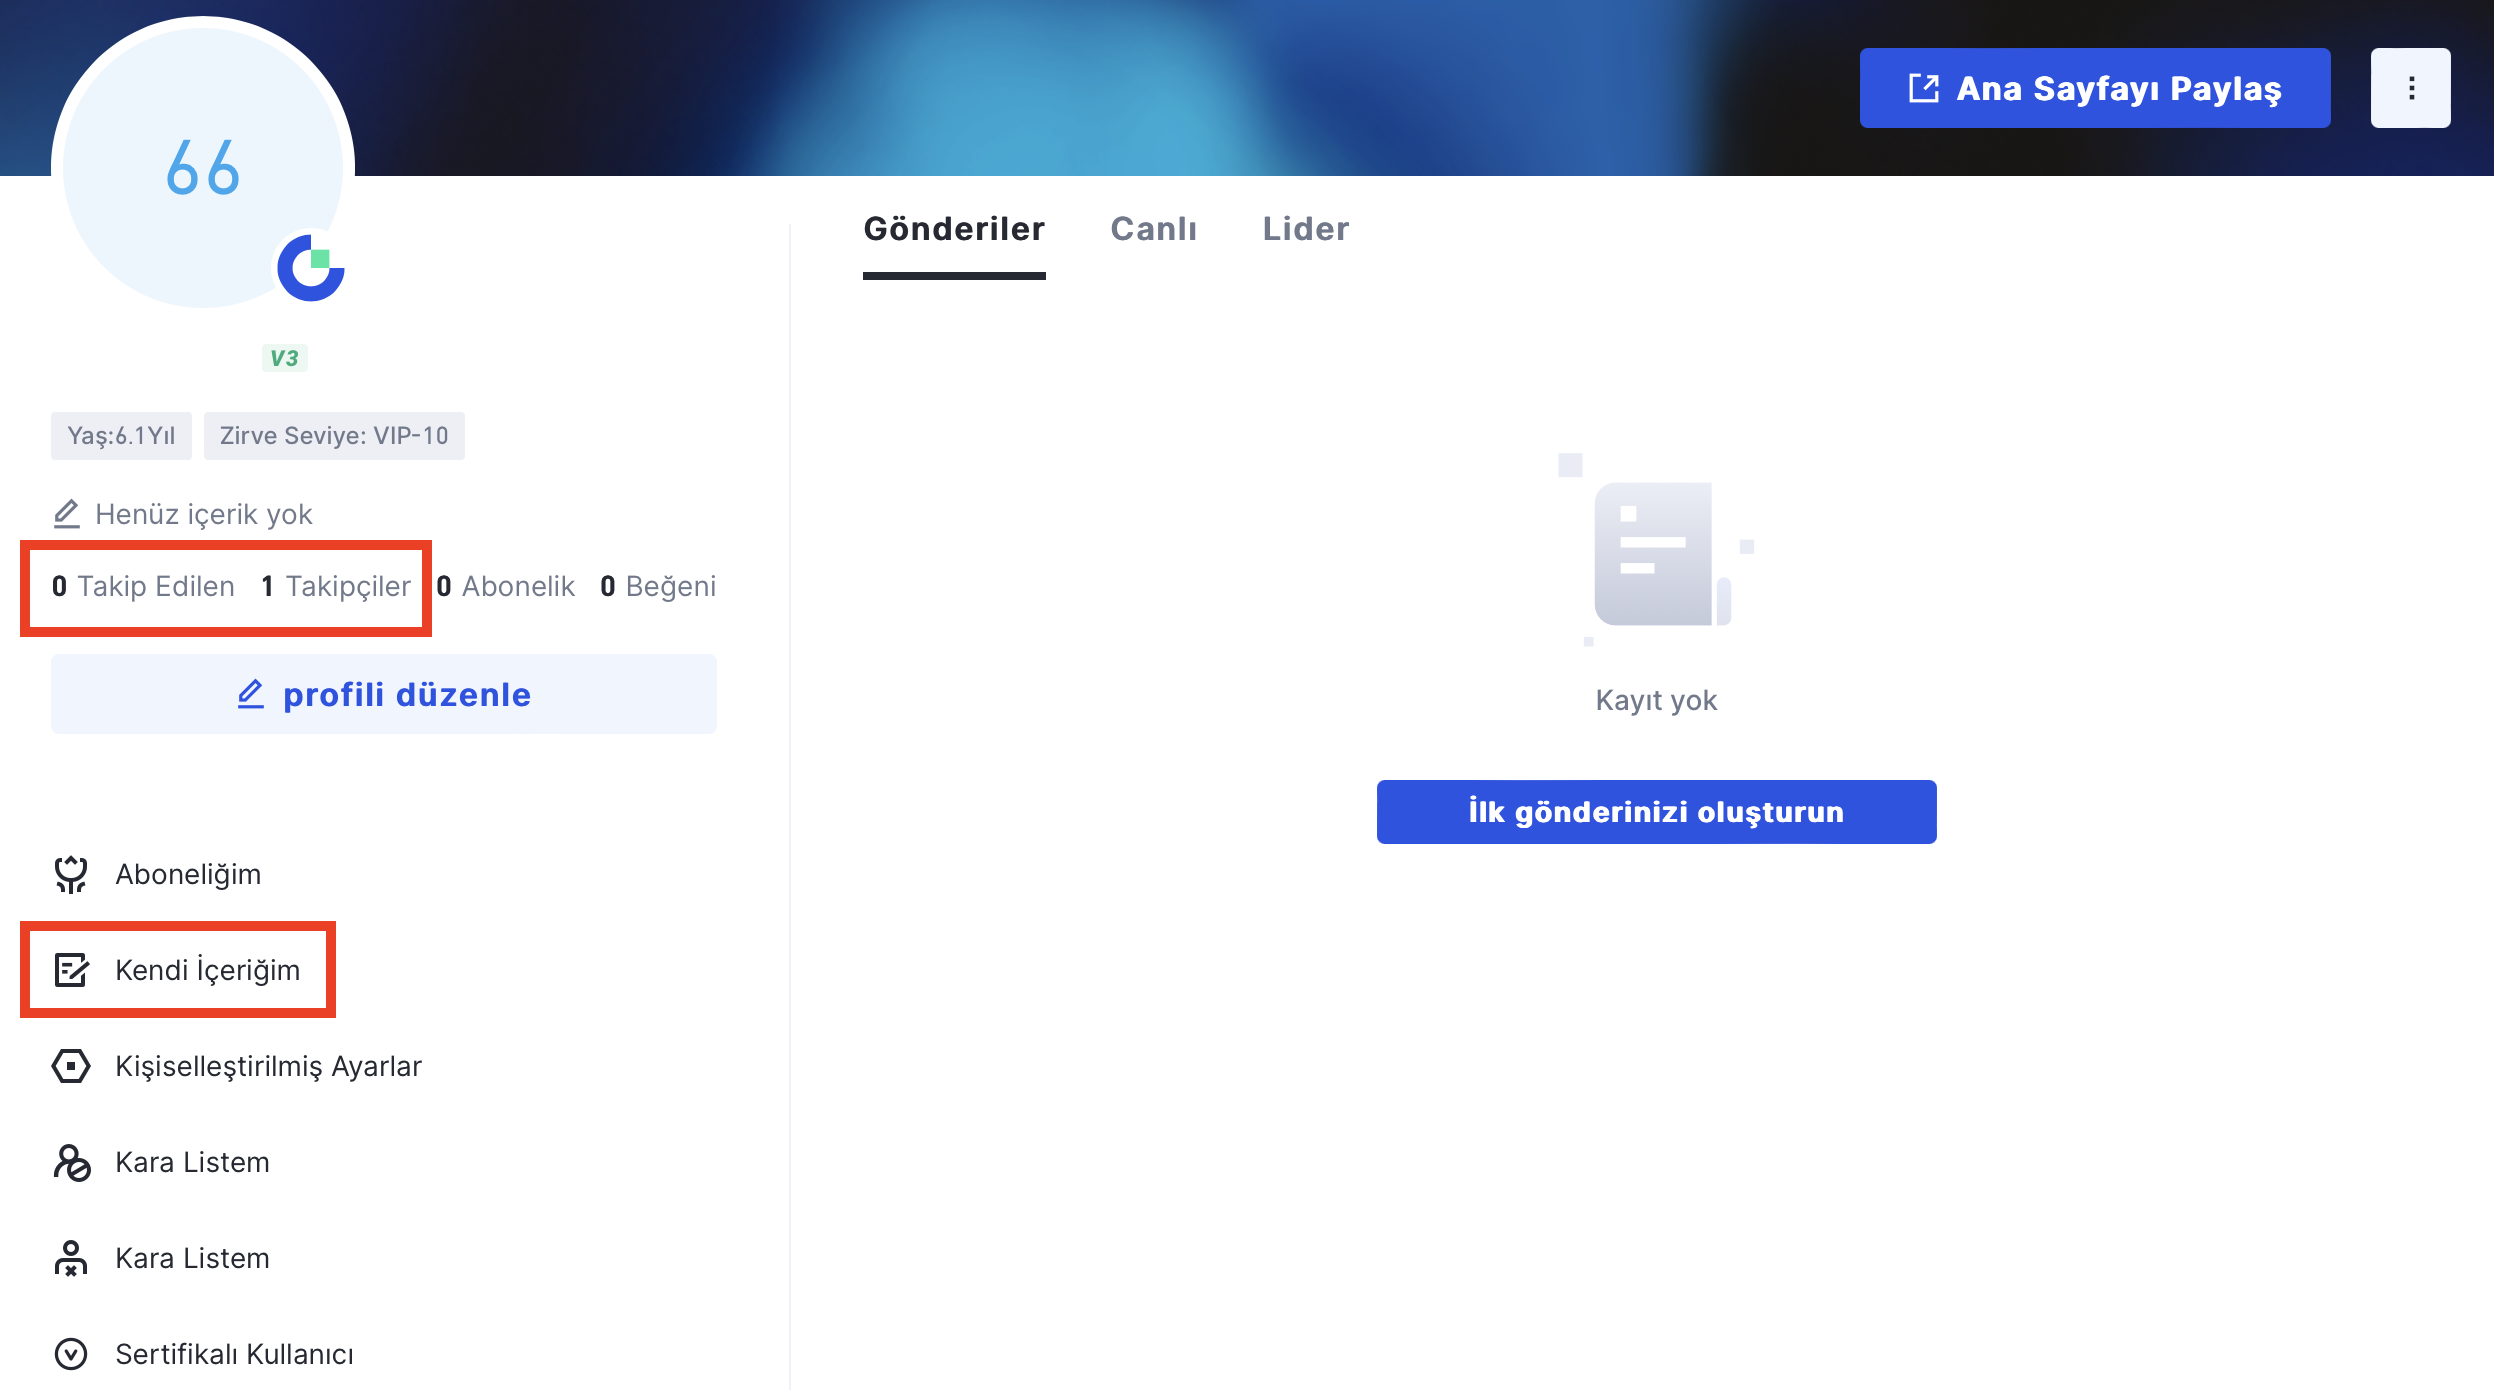The height and width of the screenshot is (1398, 2494).
Task: Switch to the Lider tab
Action: tap(1305, 229)
